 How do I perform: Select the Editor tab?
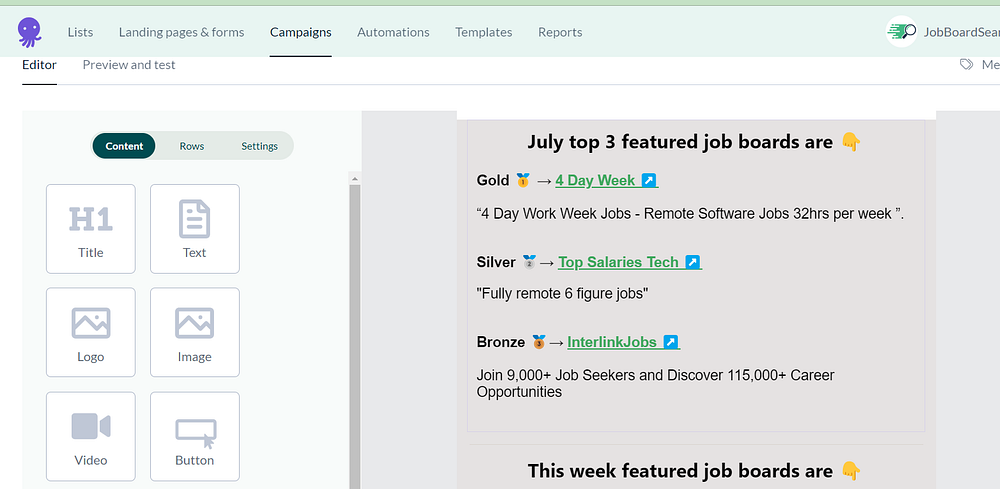pos(39,65)
